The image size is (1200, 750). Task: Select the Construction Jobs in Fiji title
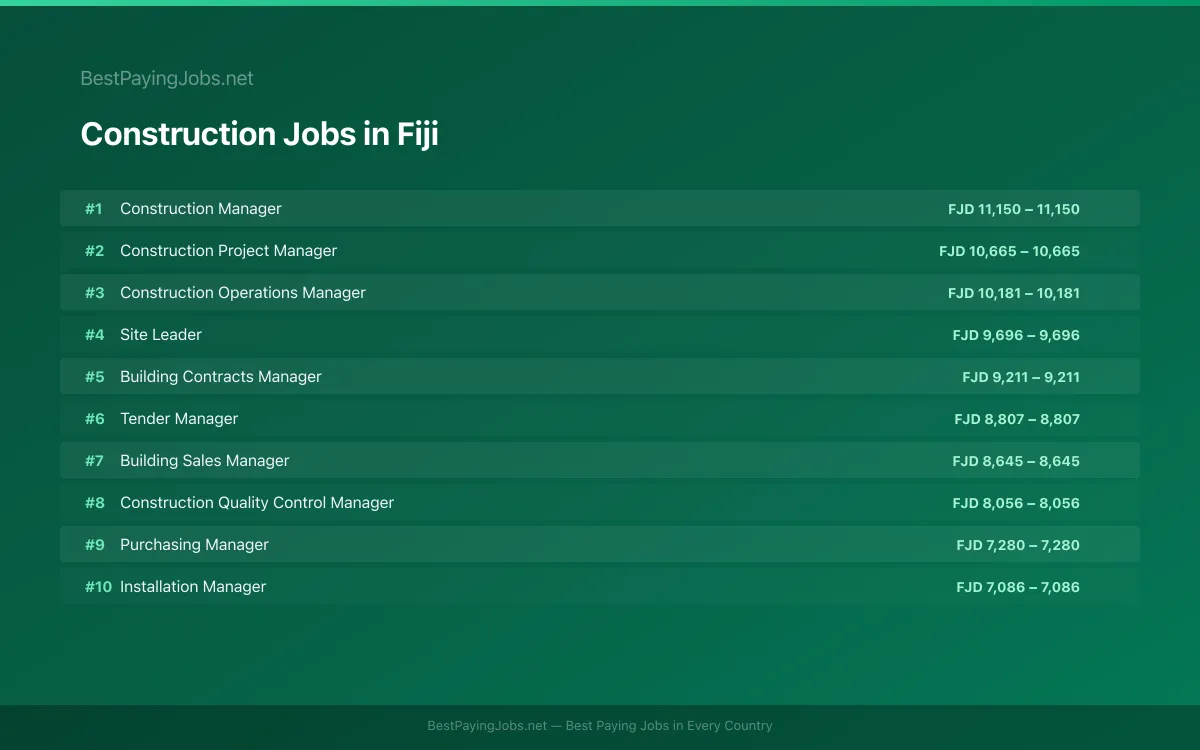pyautogui.click(x=259, y=134)
